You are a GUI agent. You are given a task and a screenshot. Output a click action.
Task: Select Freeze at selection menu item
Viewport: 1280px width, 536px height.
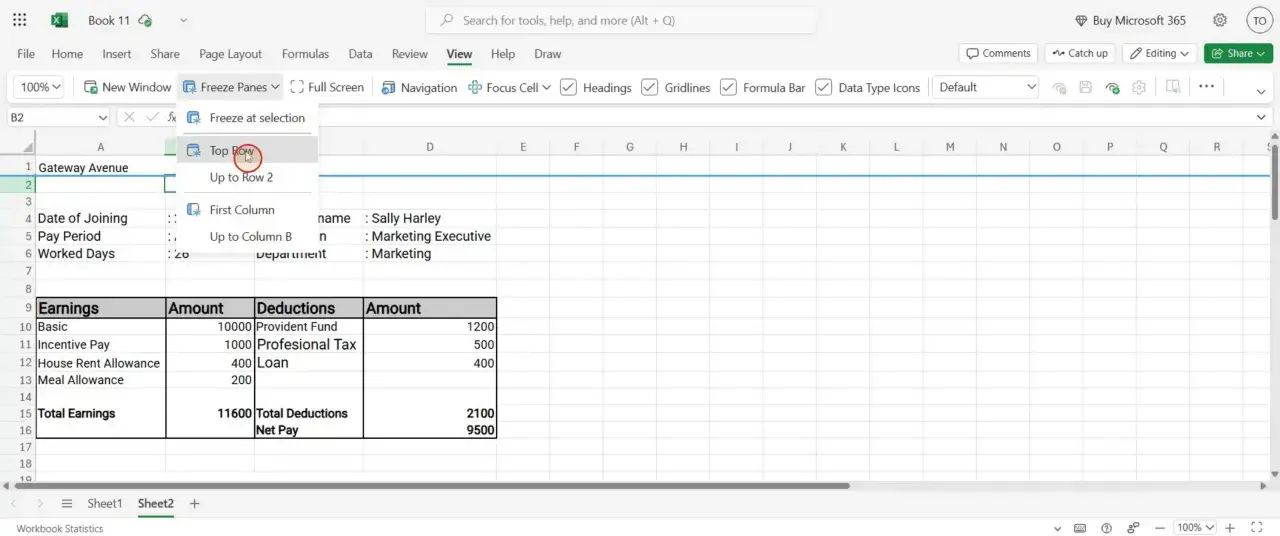247,118
